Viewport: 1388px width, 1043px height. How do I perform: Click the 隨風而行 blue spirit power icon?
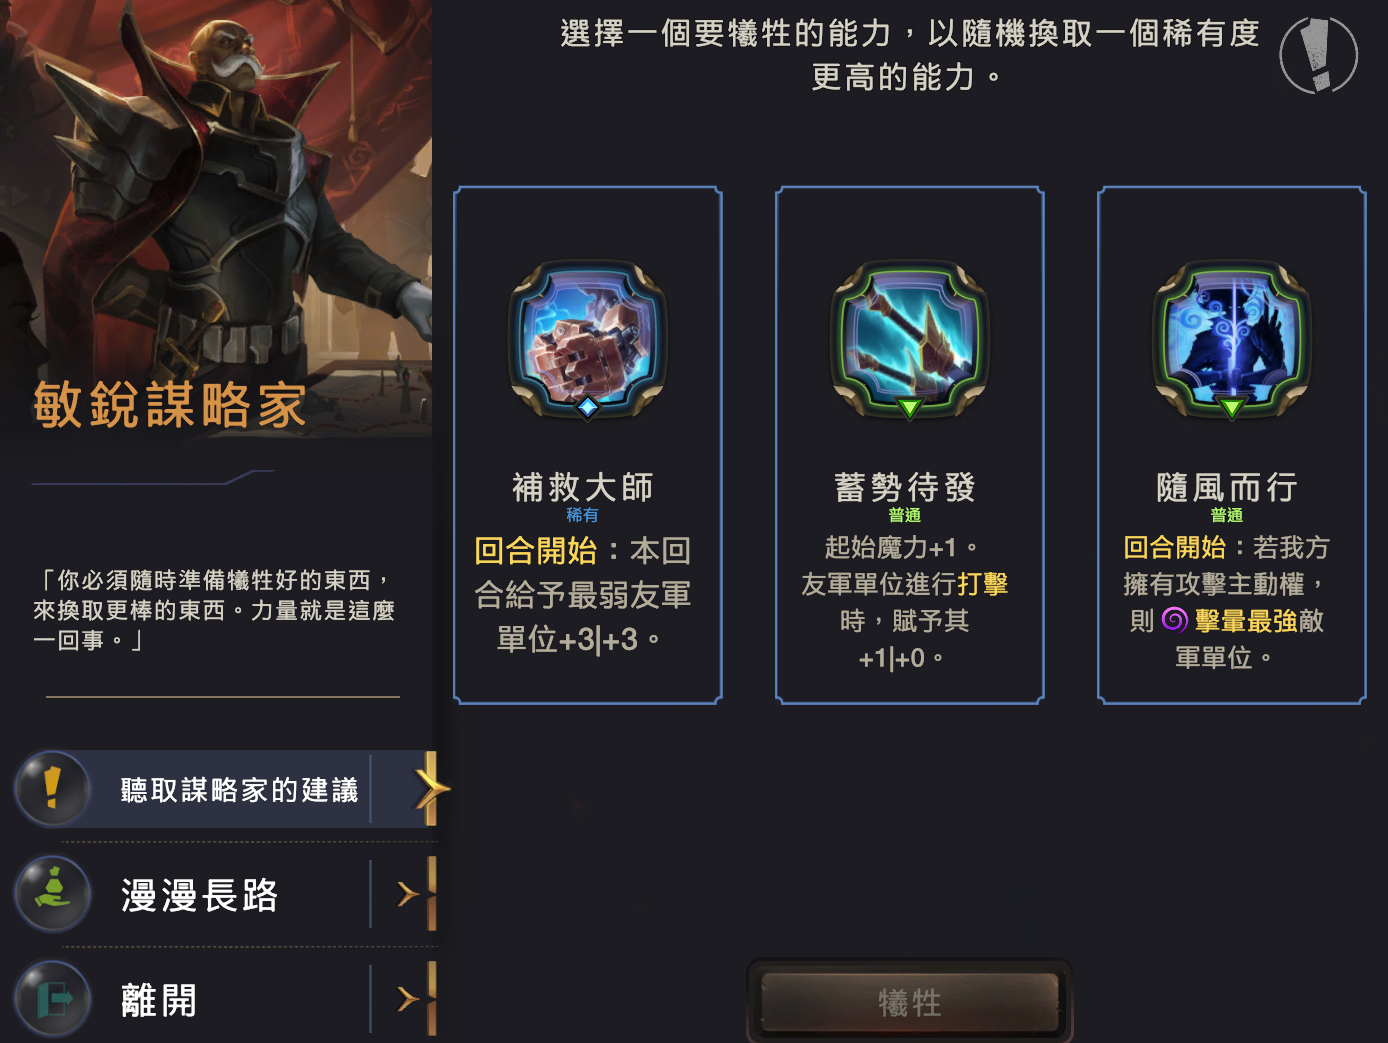1232,338
